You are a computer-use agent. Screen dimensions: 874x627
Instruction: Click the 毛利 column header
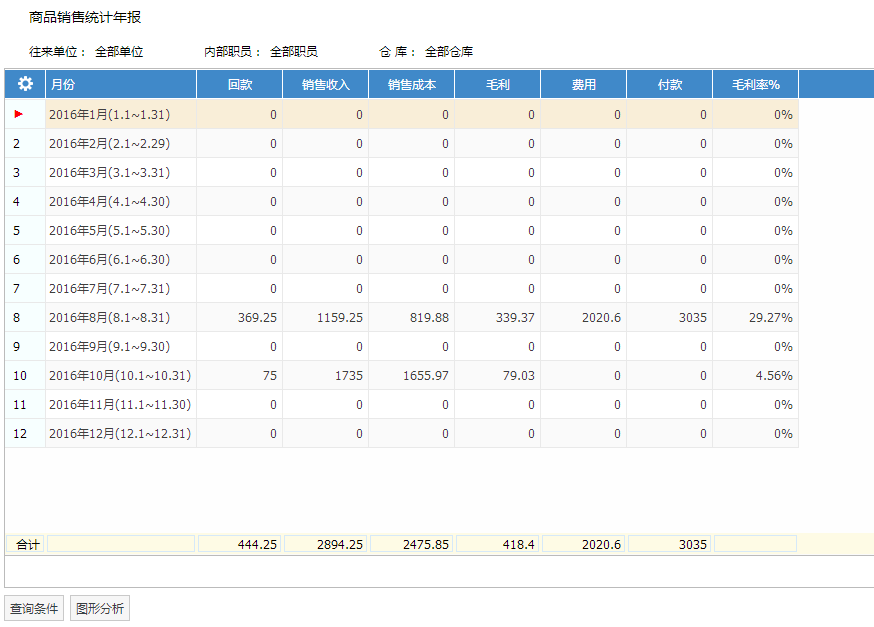coord(498,84)
